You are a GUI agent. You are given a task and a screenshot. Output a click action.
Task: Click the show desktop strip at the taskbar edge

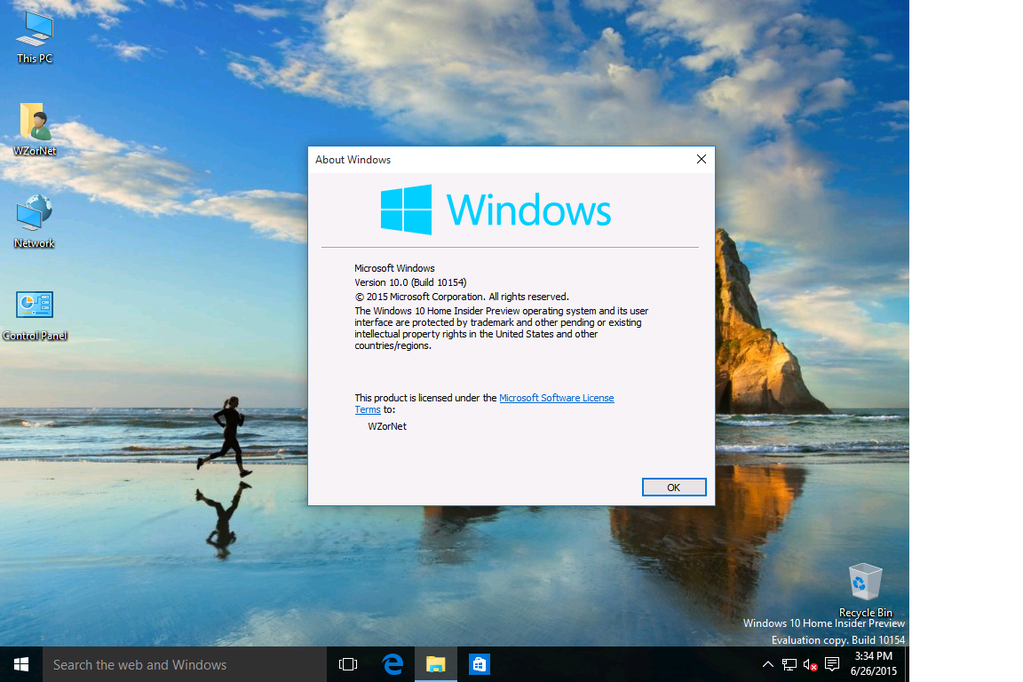point(906,664)
